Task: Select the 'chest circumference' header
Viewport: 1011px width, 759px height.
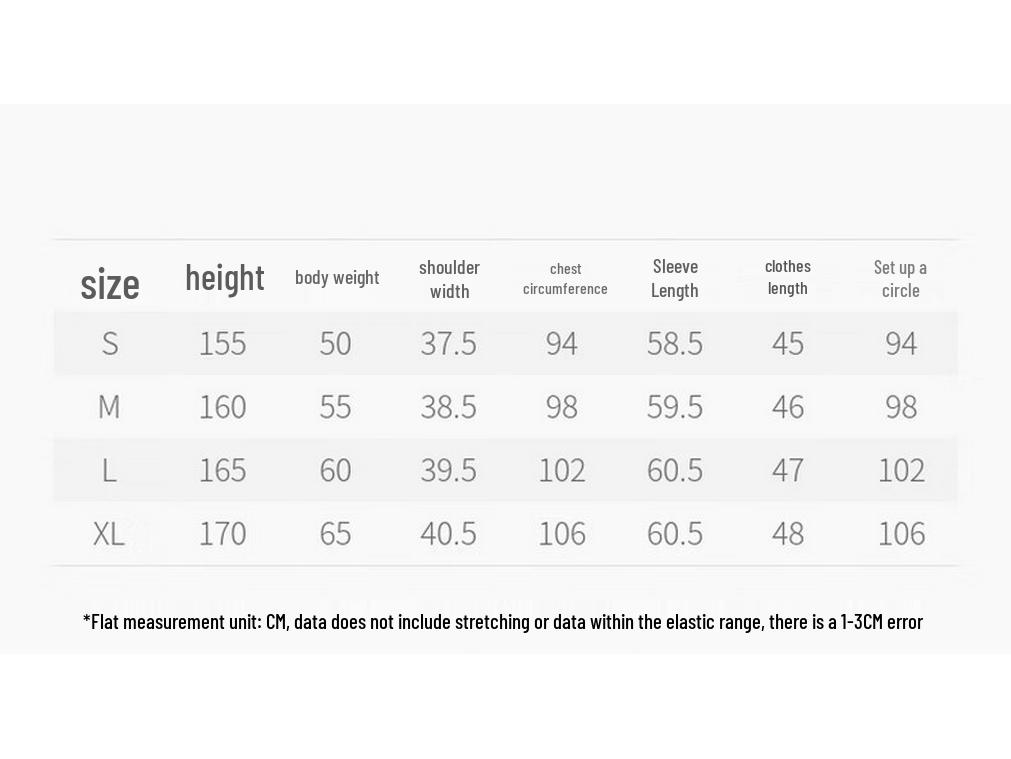Action: pyautogui.click(x=565, y=279)
